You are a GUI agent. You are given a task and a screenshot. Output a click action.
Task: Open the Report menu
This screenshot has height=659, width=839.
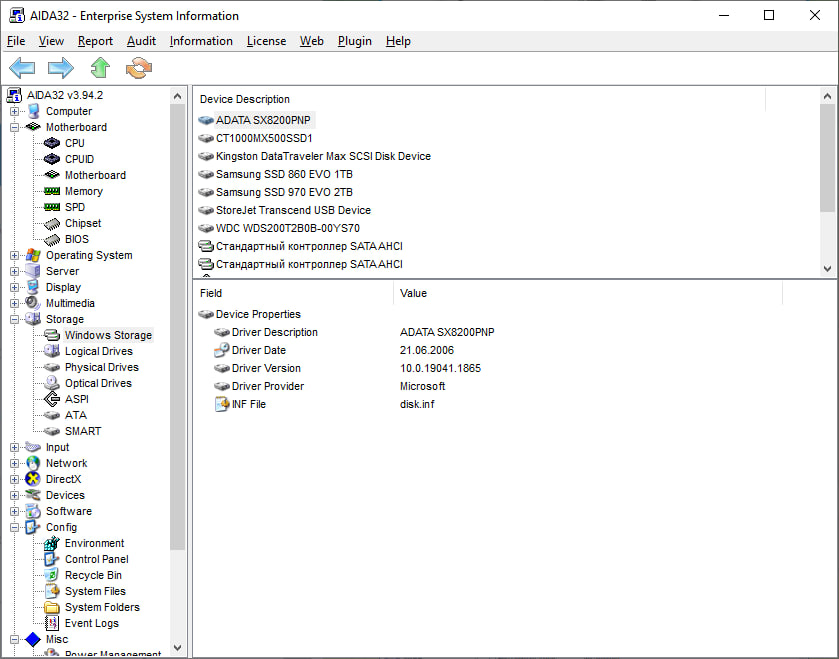(x=95, y=41)
